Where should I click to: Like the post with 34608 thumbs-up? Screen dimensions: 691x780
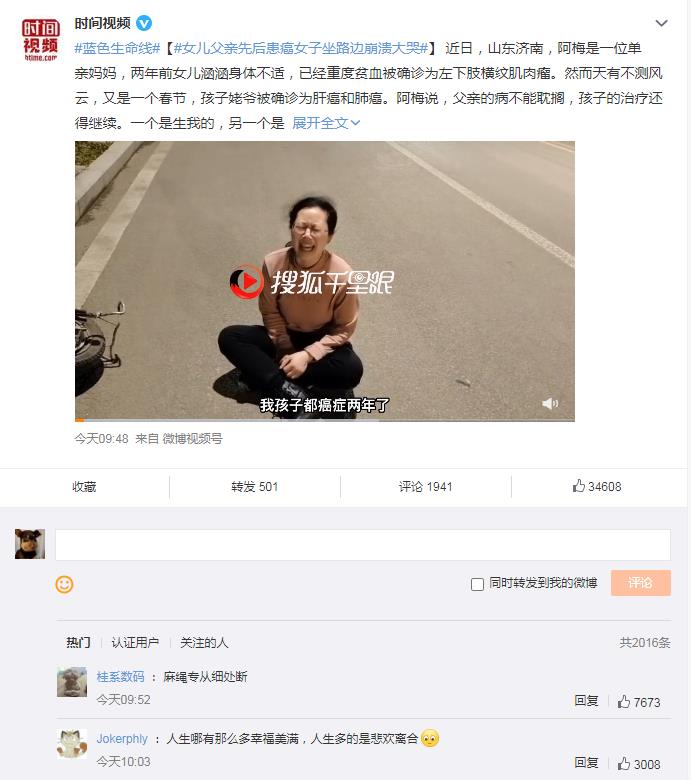tap(596, 487)
